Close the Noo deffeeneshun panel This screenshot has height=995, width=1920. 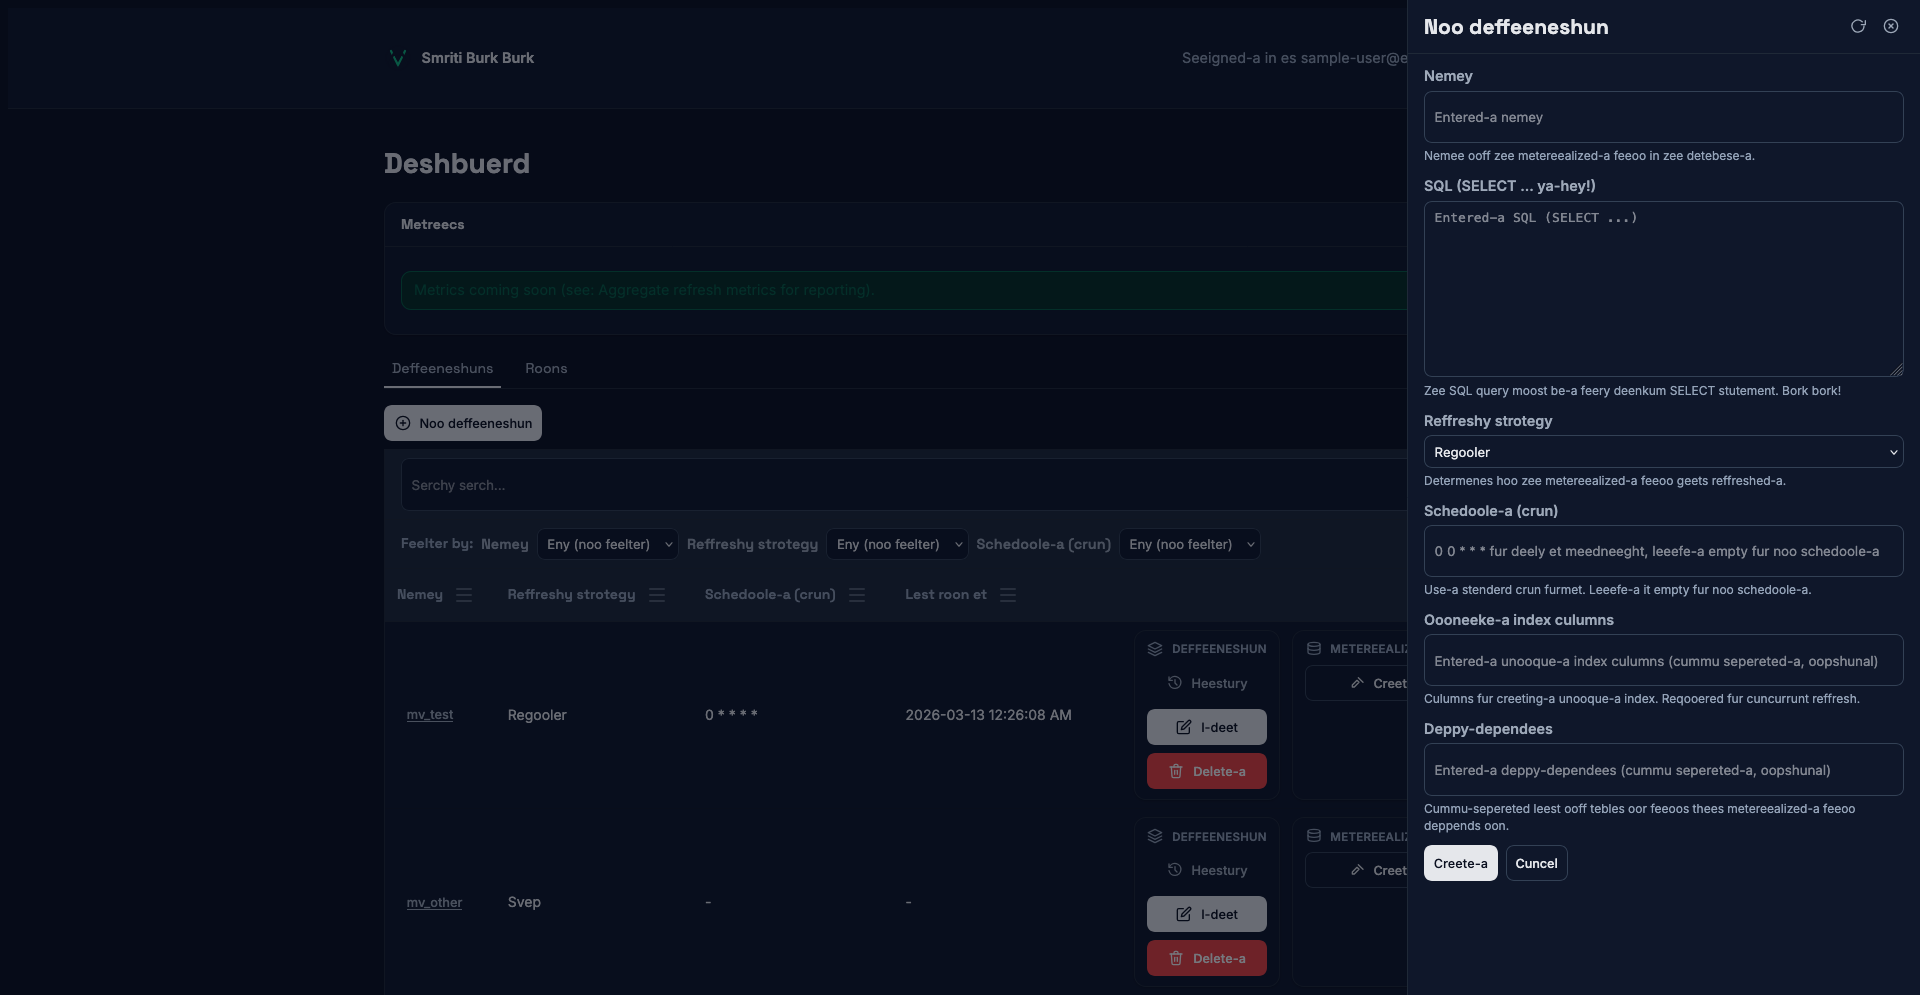coord(1891,27)
